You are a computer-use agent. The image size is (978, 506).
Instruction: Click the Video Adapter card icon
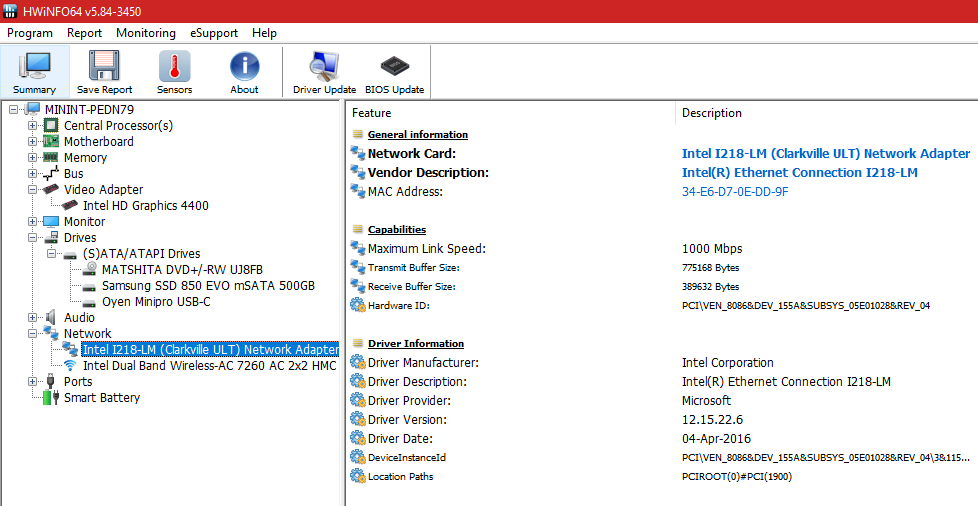(x=51, y=190)
